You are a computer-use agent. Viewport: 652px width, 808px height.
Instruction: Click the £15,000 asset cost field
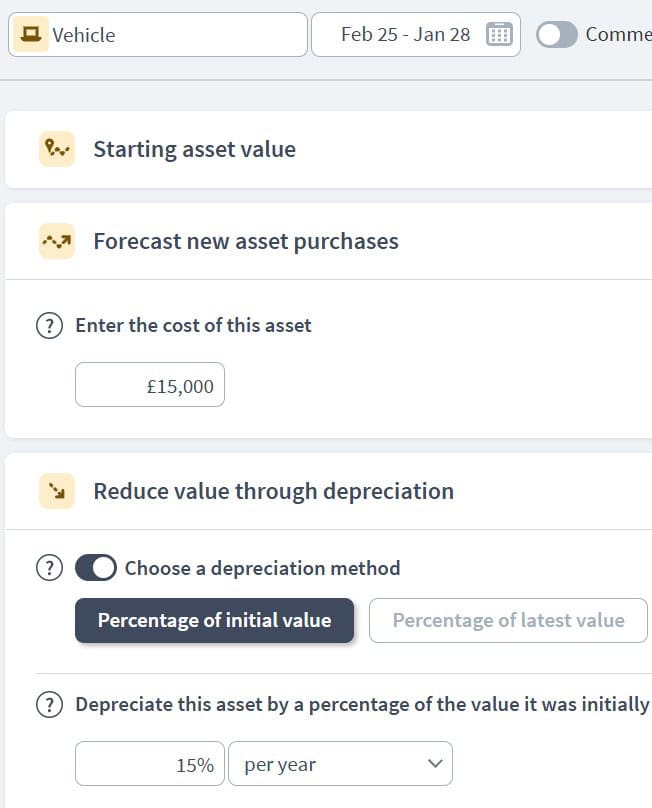pyautogui.click(x=150, y=384)
